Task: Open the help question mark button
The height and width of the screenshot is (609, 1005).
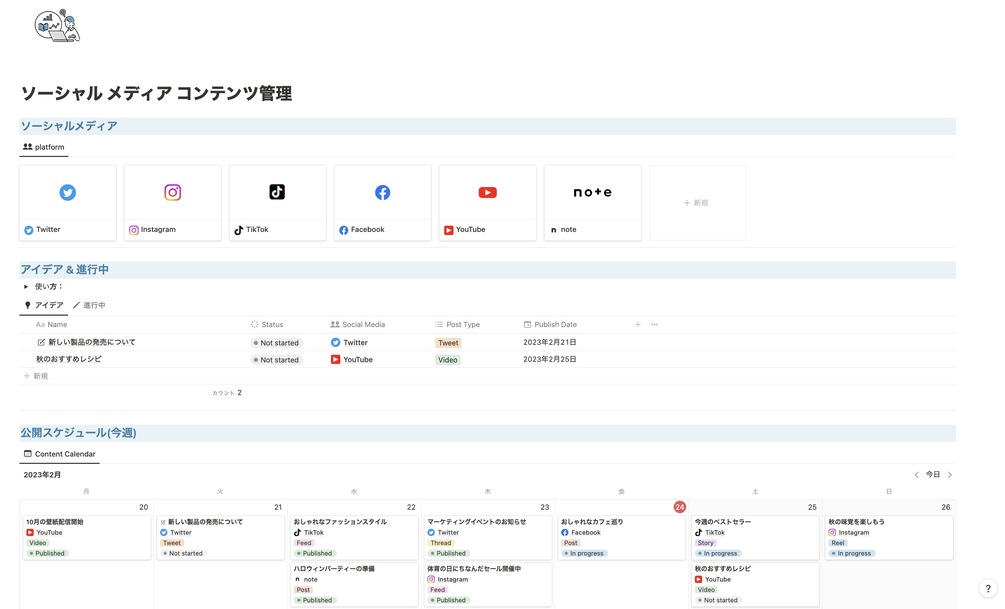Action: click(x=988, y=589)
